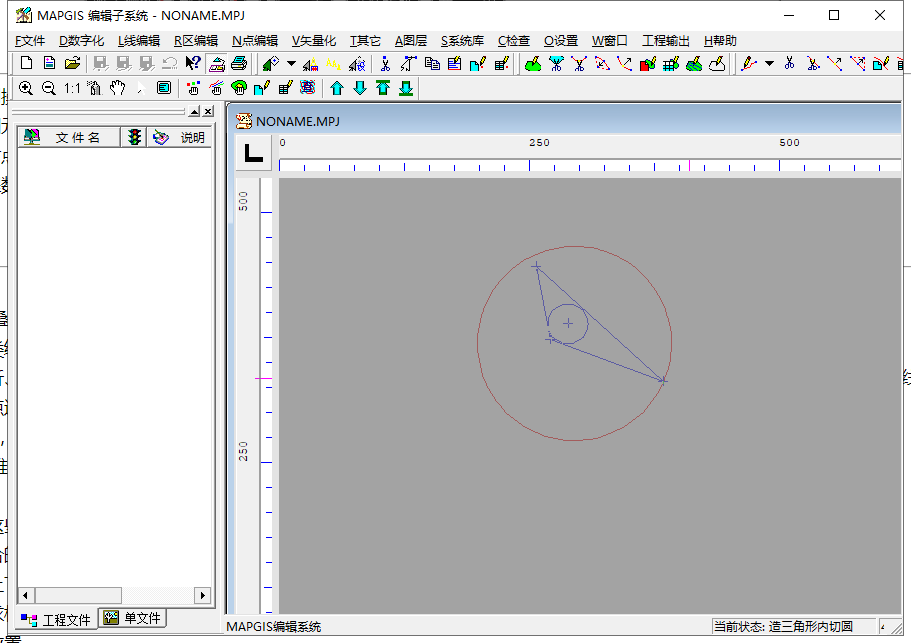Image resolution: width=911 pixels, height=643 pixels.
Task: Reset view with the 1:1 button
Action: pos(72,88)
